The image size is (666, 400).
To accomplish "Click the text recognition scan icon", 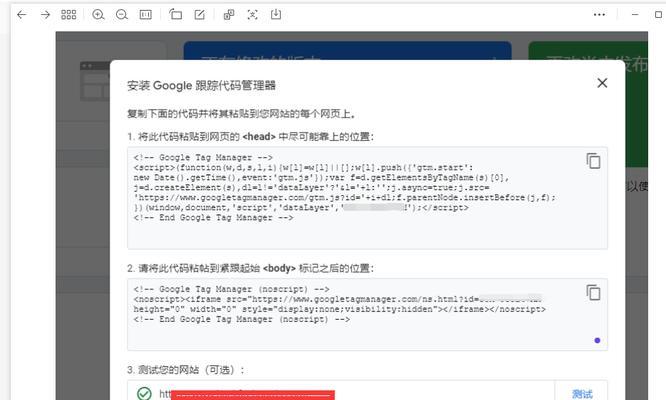I will (x=252, y=15).
